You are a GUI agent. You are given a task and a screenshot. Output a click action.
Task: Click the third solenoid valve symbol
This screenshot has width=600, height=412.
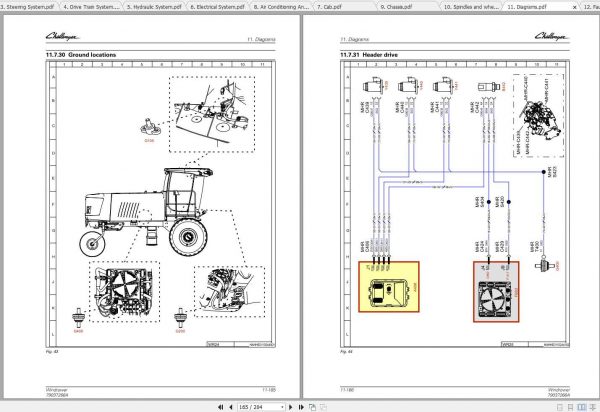click(x=443, y=85)
